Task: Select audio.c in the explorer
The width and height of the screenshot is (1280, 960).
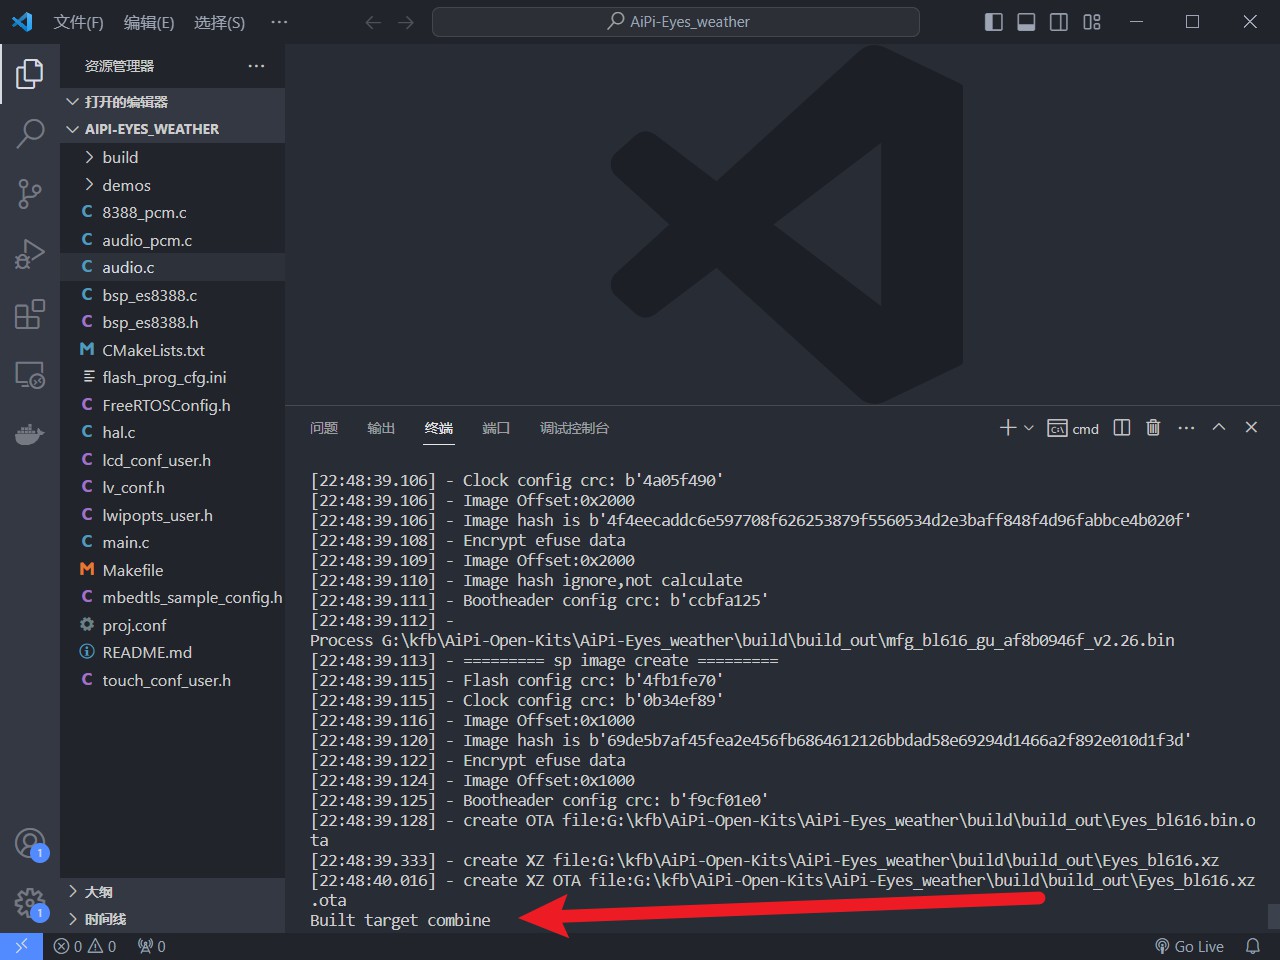Action: click(172, 267)
